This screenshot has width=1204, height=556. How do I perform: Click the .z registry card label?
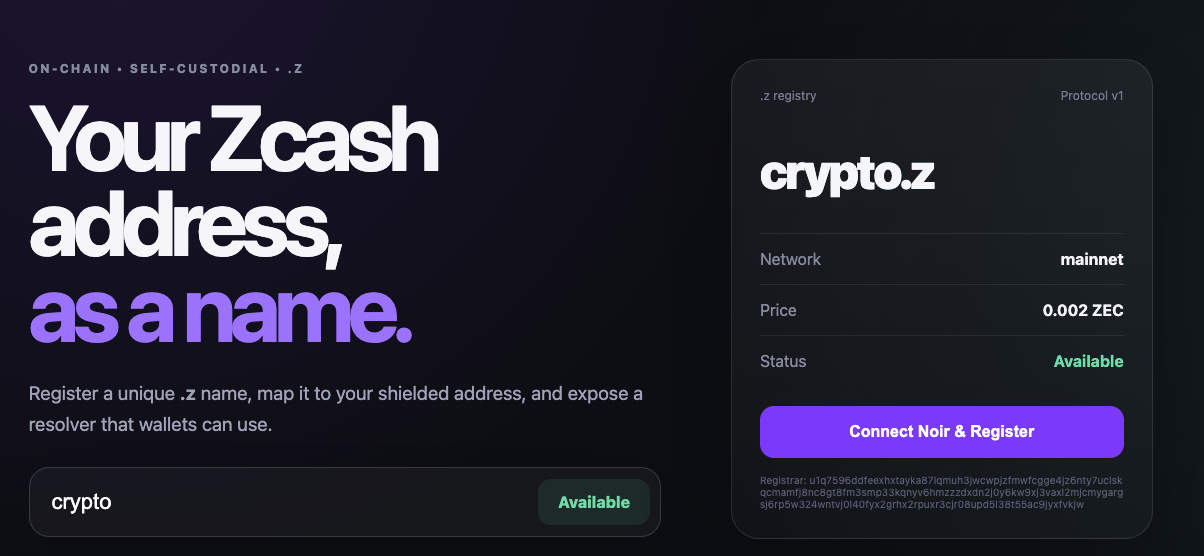[788, 96]
